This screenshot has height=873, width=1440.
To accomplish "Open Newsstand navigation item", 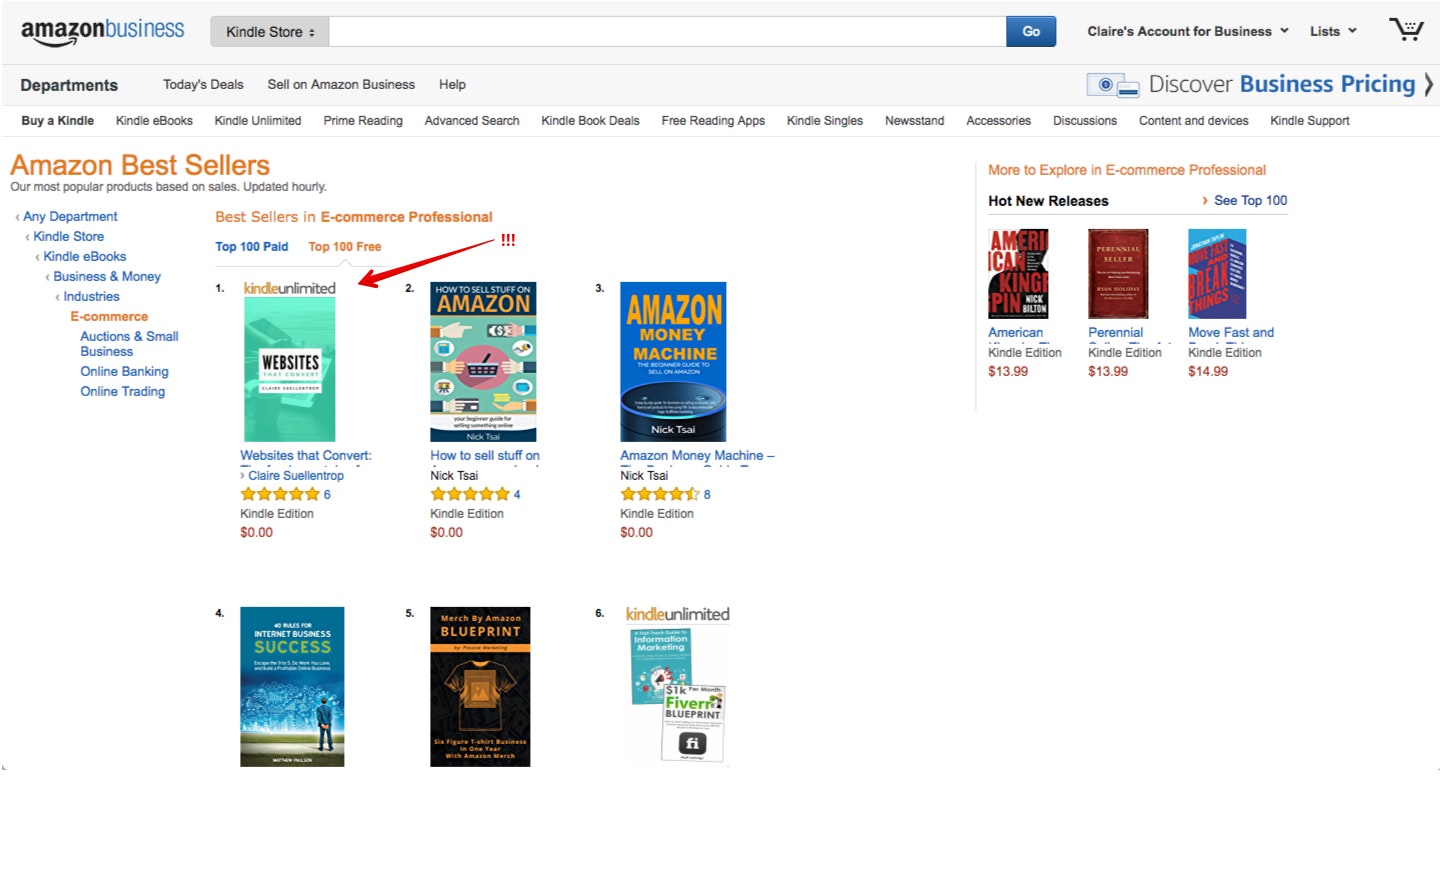I will (914, 121).
